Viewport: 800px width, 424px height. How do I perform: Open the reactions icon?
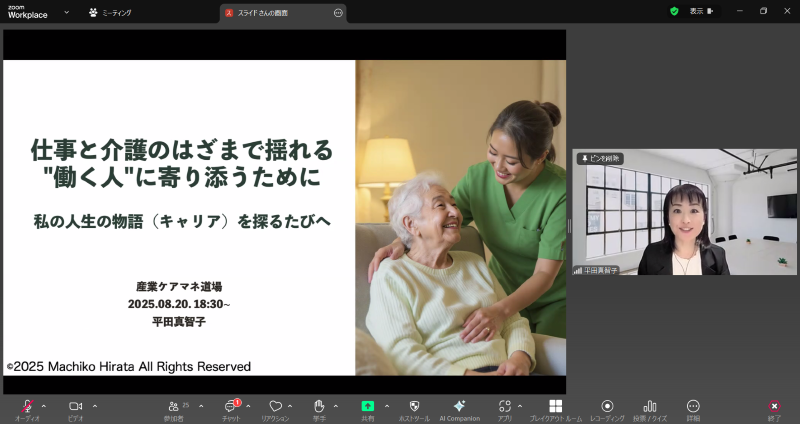275,406
